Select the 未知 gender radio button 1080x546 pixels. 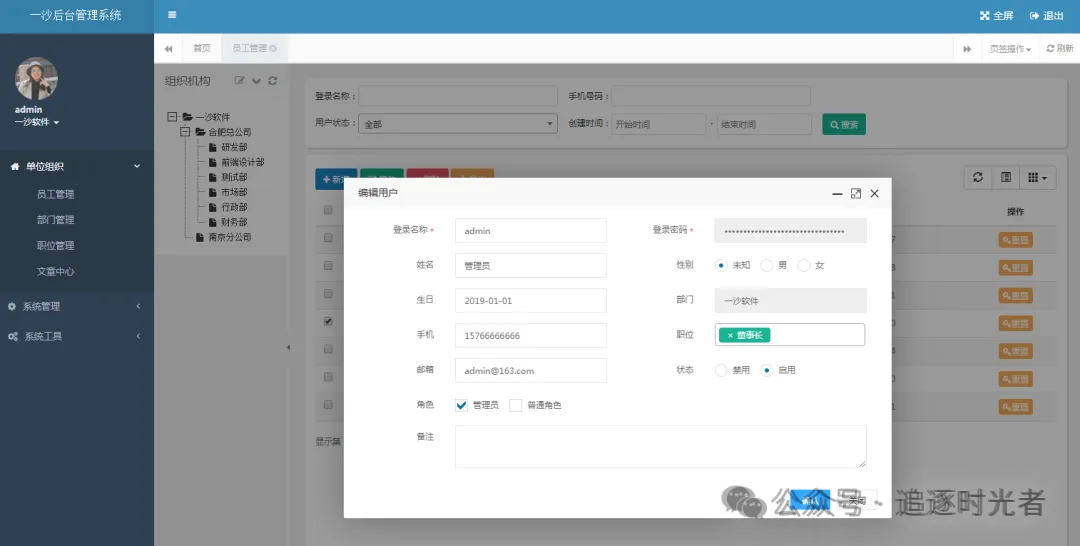721,265
